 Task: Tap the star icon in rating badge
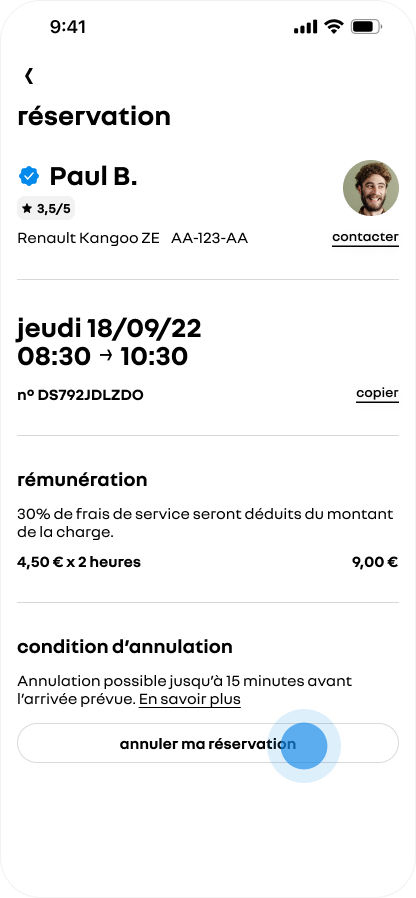27,209
